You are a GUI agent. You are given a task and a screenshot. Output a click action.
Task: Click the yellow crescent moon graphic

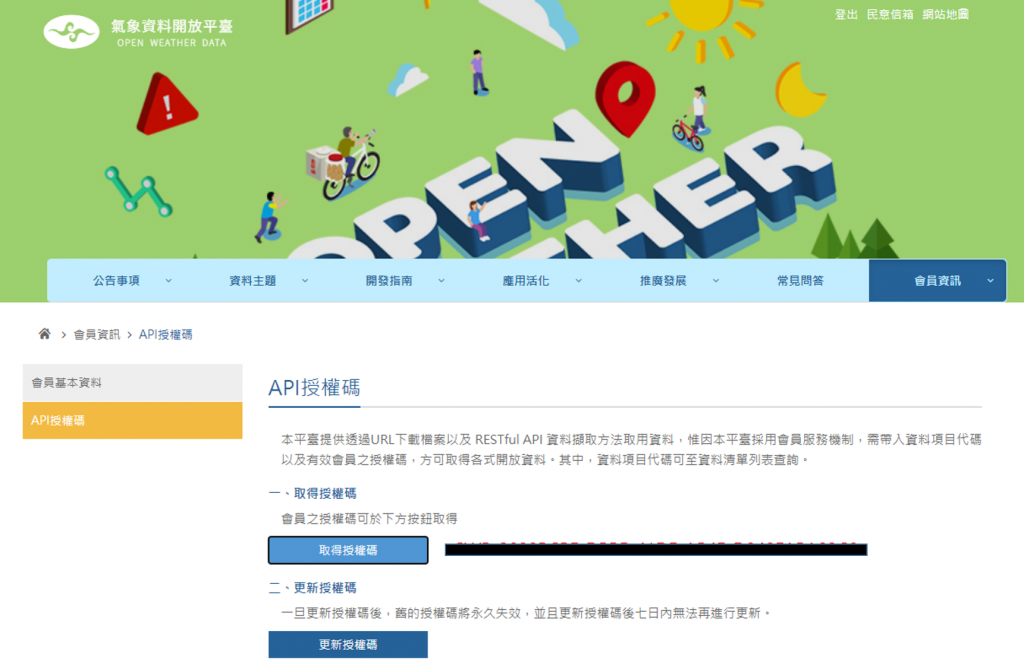pyautogui.click(x=799, y=90)
